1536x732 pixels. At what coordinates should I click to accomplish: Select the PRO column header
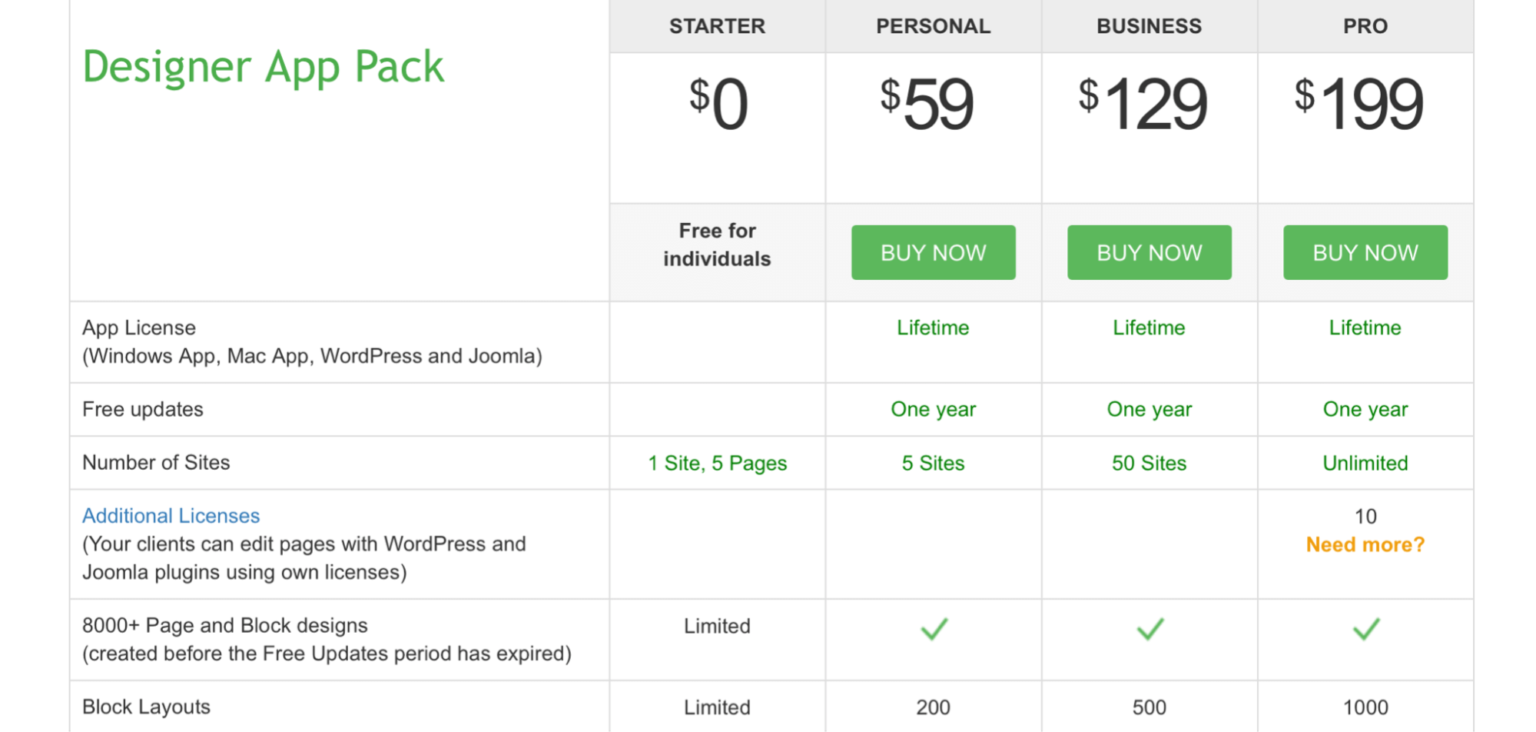point(1365,26)
